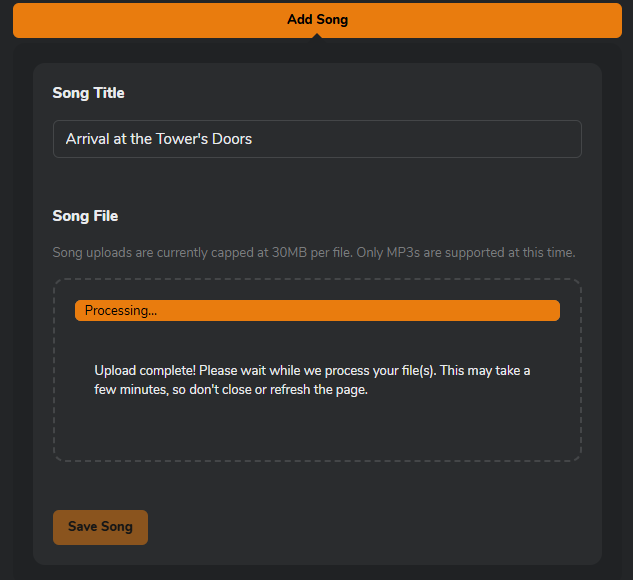Click the 'Add Song' title text

click(x=317, y=20)
